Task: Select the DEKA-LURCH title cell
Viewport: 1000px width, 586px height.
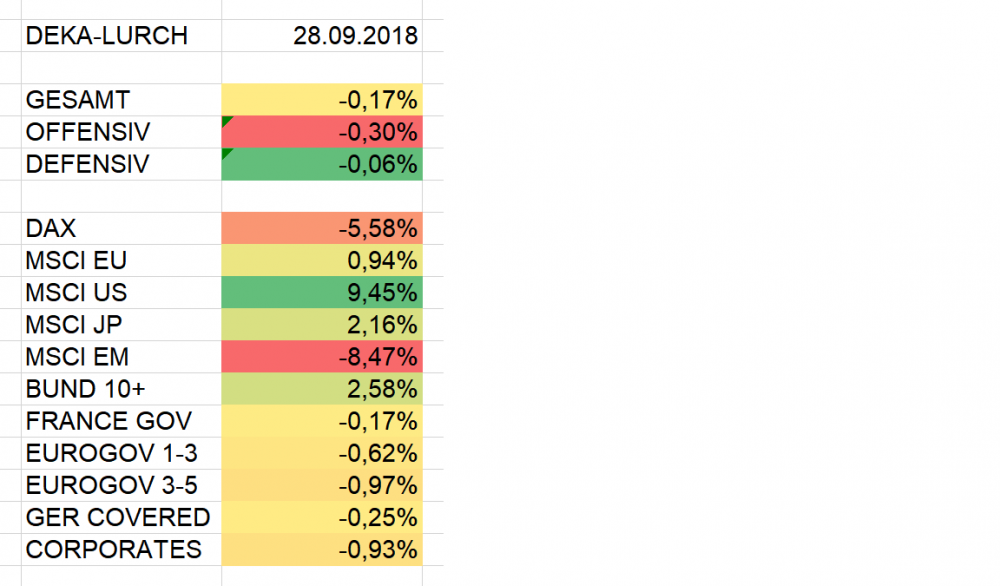Action: click(107, 36)
